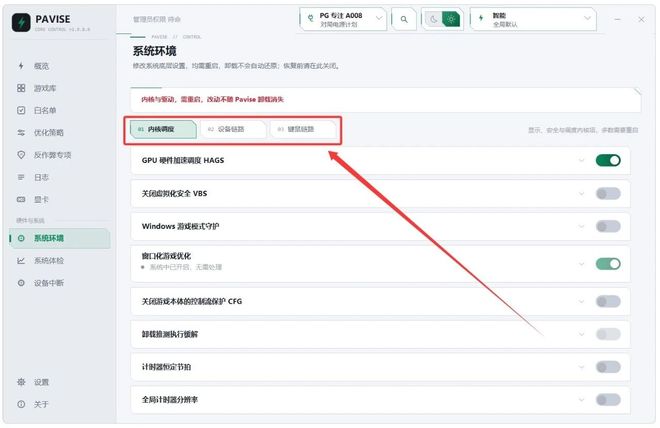Switch to light mode sun icon
Image resolution: width=660 pixels, height=428 pixels.
pos(451,19)
